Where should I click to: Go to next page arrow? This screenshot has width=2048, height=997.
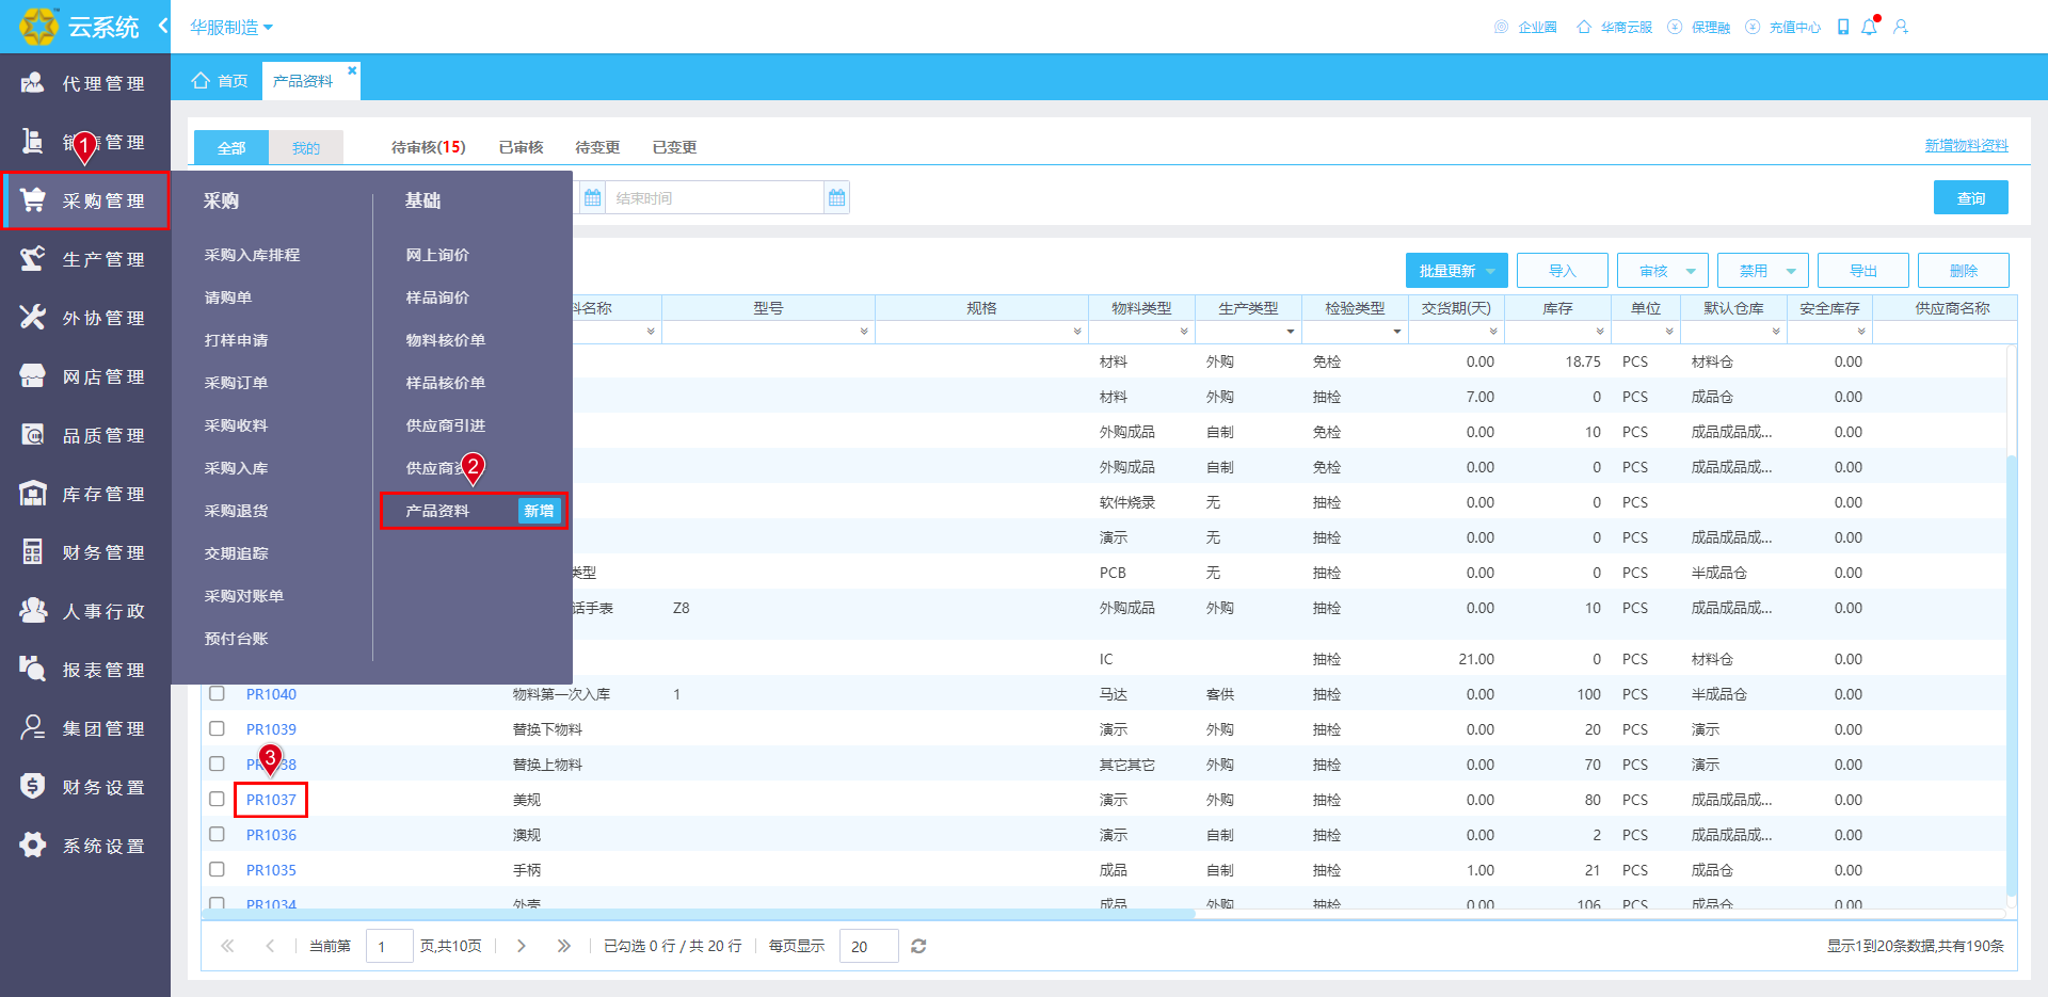pyautogui.click(x=521, y=946)
